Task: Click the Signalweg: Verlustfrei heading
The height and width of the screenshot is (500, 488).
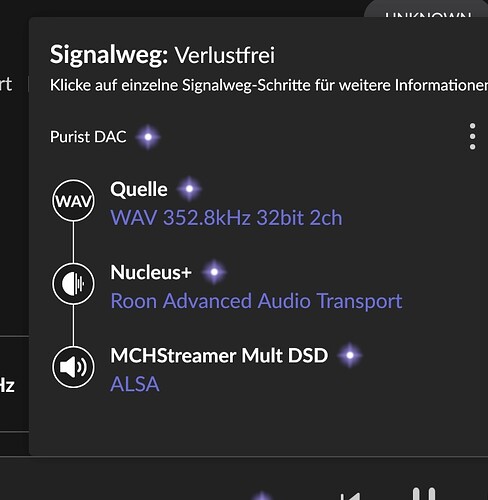Action: click(x=162, y=55)
